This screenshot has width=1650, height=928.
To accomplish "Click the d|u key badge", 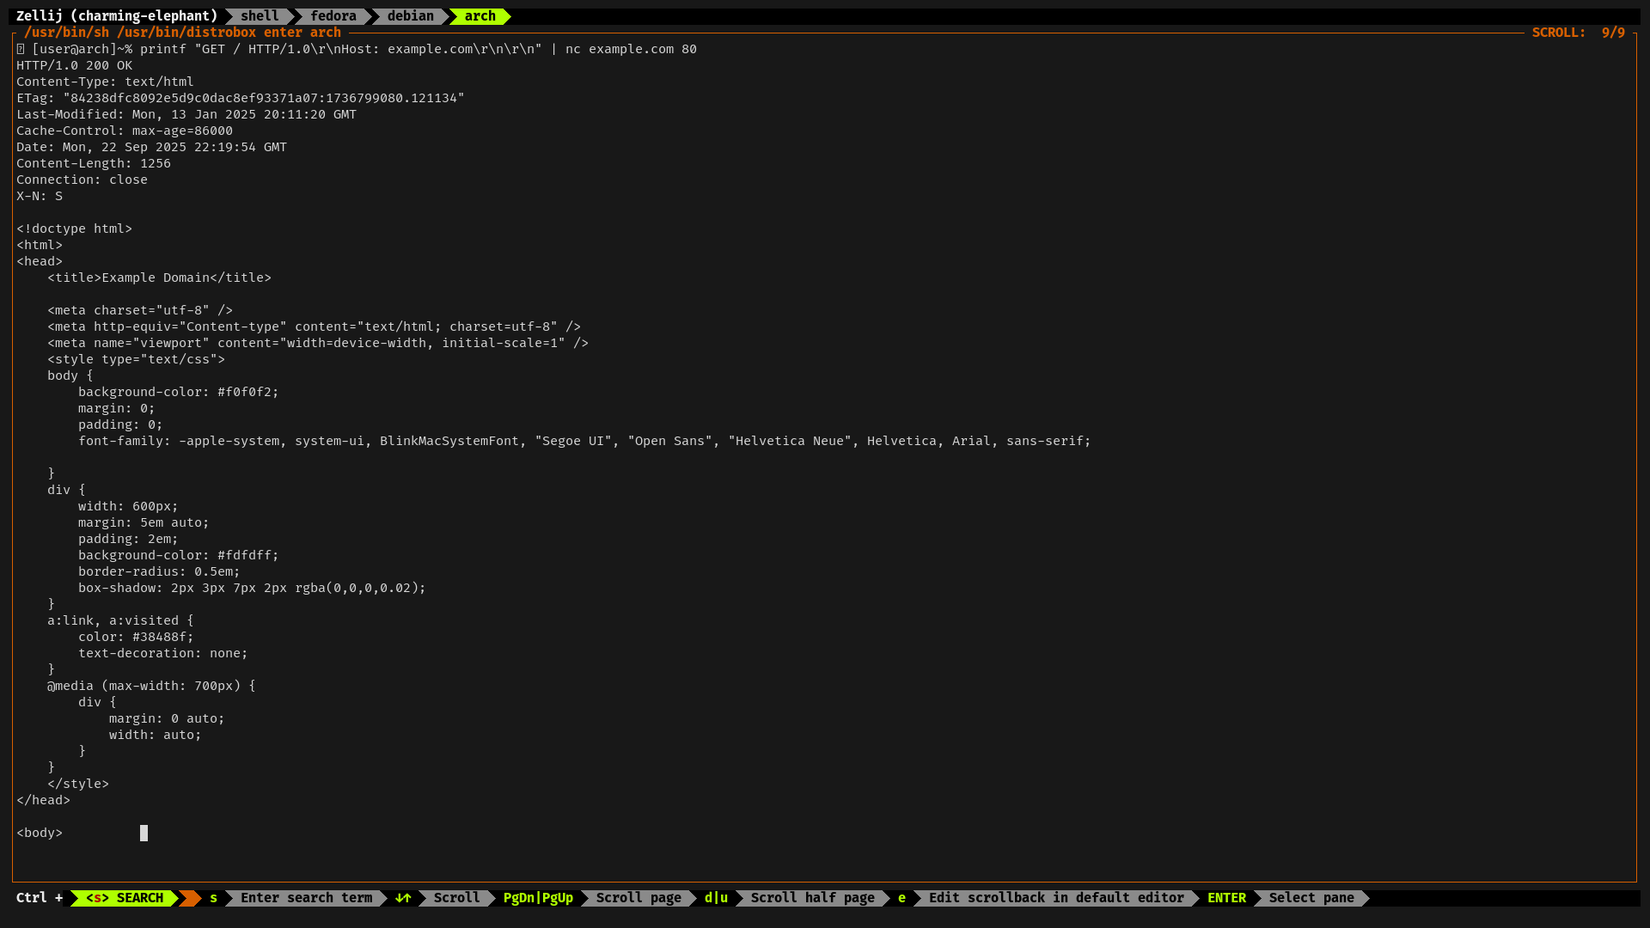I will pyautogui.click(x=716, y=897).
